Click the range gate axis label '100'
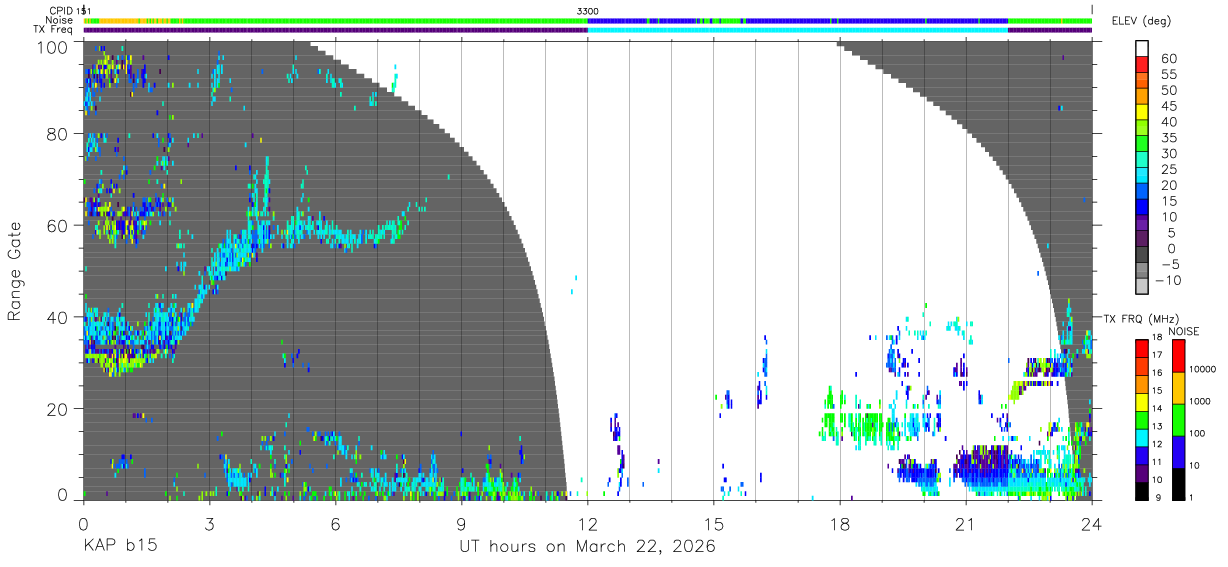Viewport: 1228px width, 567px height. coord(53,46)
